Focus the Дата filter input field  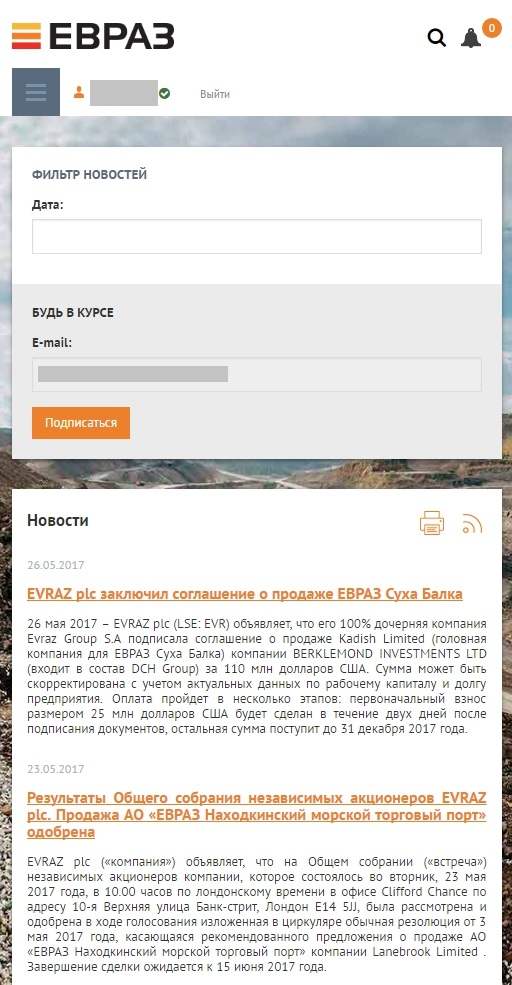coord(257,236)
